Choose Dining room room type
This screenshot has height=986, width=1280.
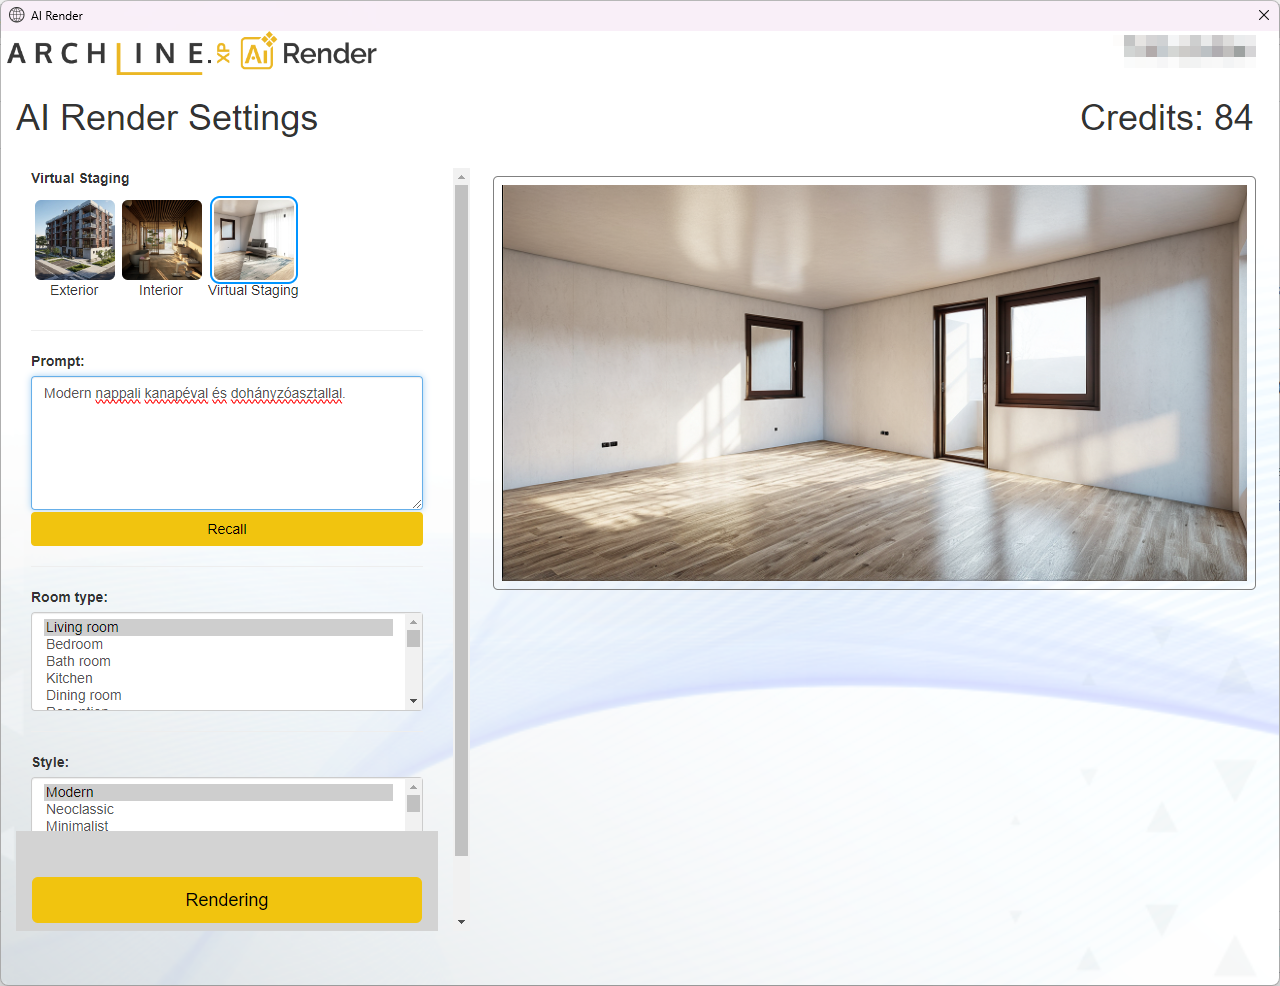[x=84, y=695]
